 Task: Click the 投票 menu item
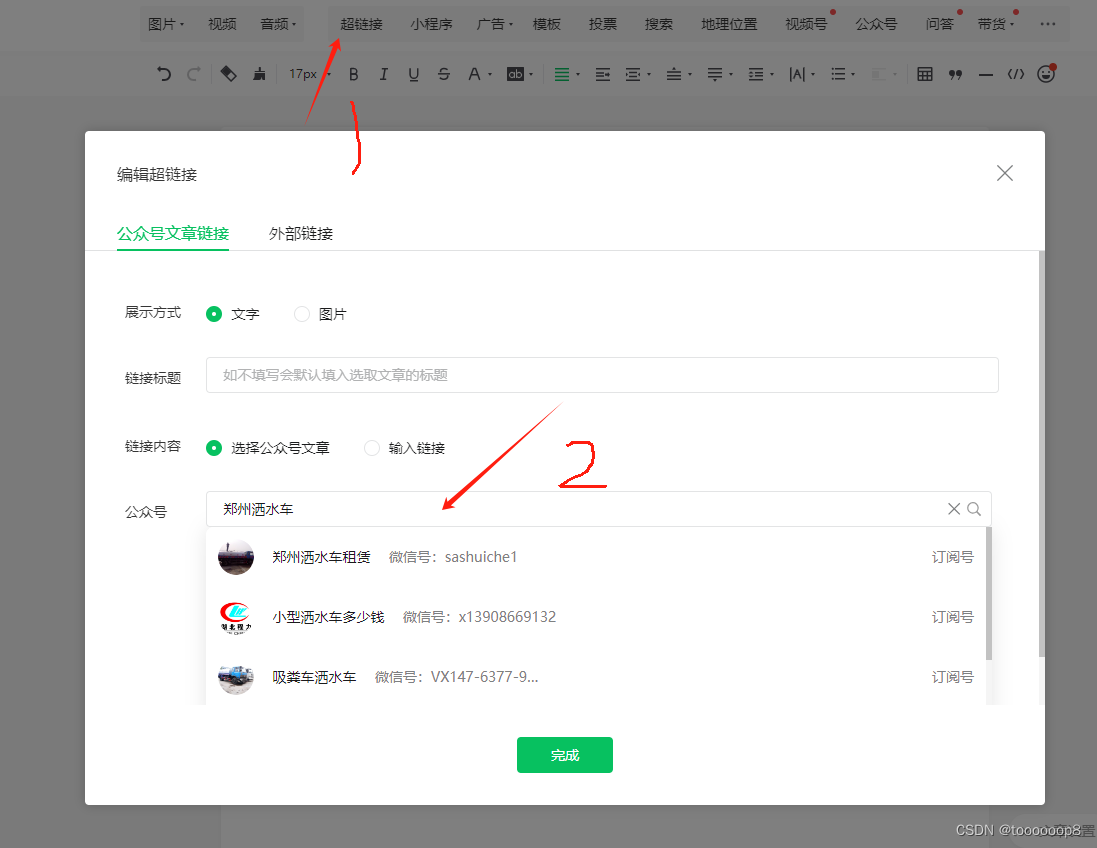602,24
